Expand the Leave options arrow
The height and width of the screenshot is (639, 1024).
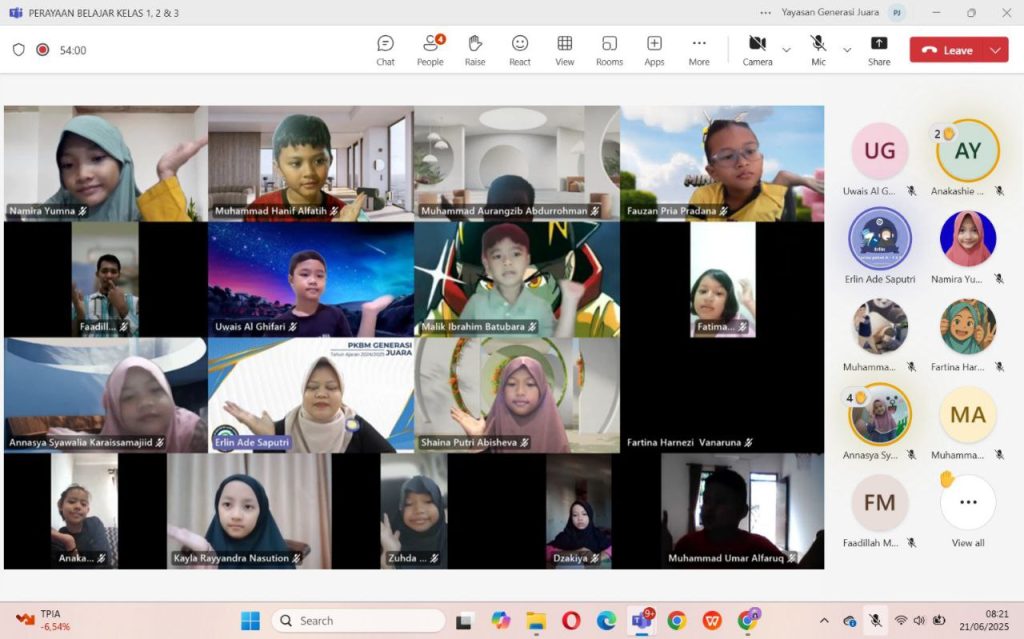coord(996,50)
